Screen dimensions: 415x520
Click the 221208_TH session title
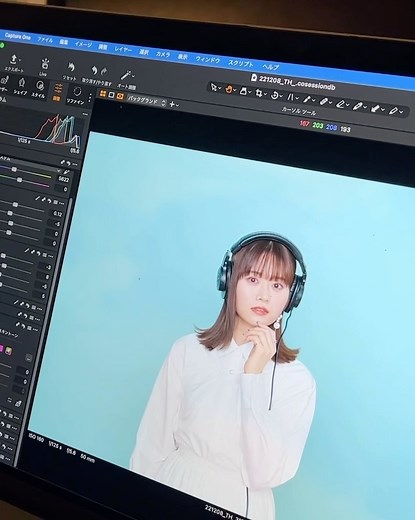(x=297, y=82)
